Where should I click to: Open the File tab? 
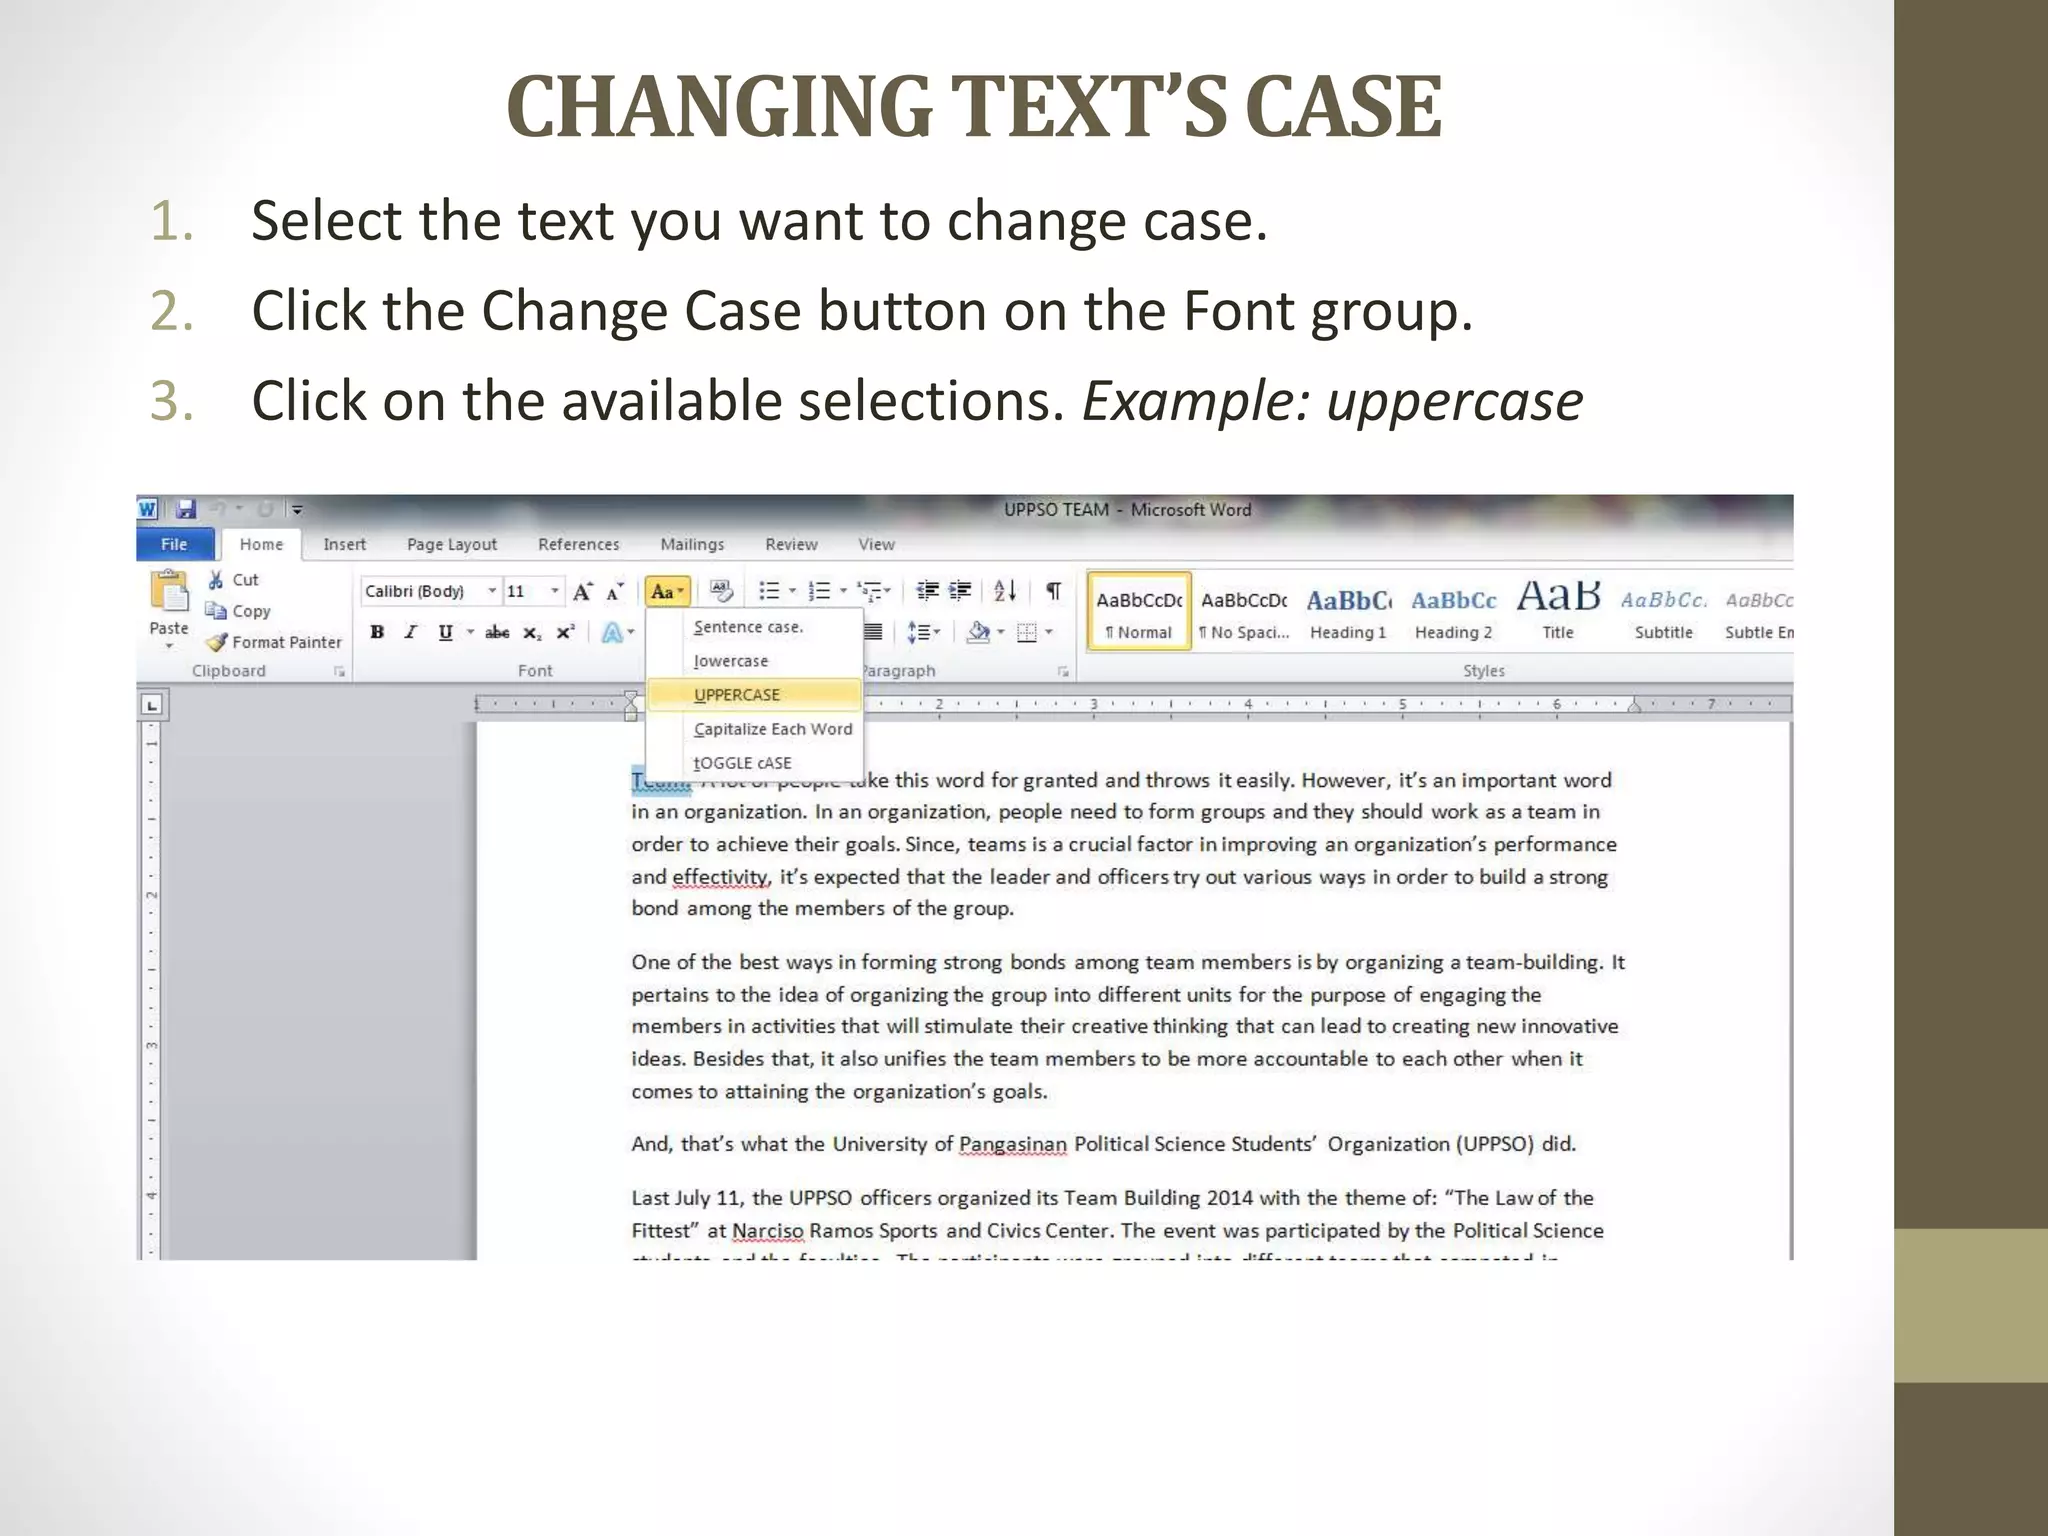(175, 544)
